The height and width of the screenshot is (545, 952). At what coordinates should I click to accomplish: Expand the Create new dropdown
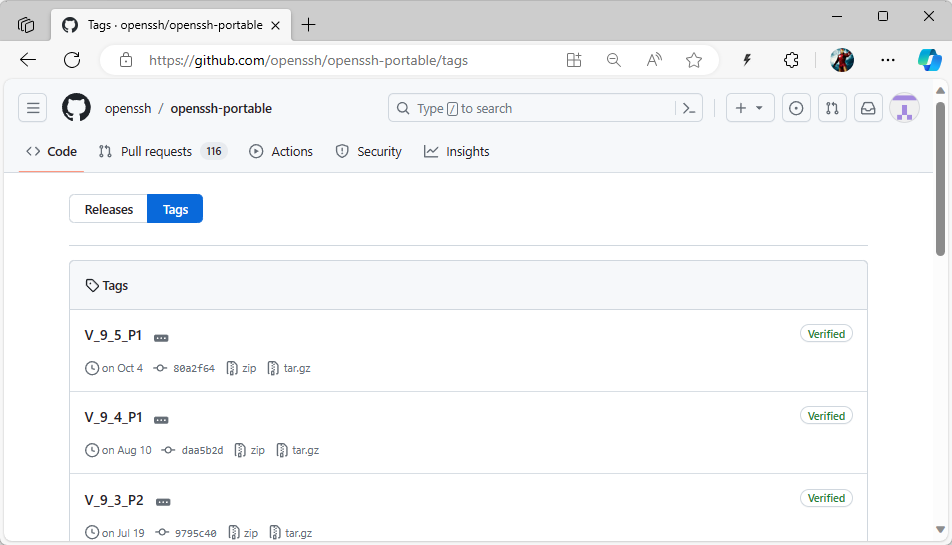[x=749, y=108]
